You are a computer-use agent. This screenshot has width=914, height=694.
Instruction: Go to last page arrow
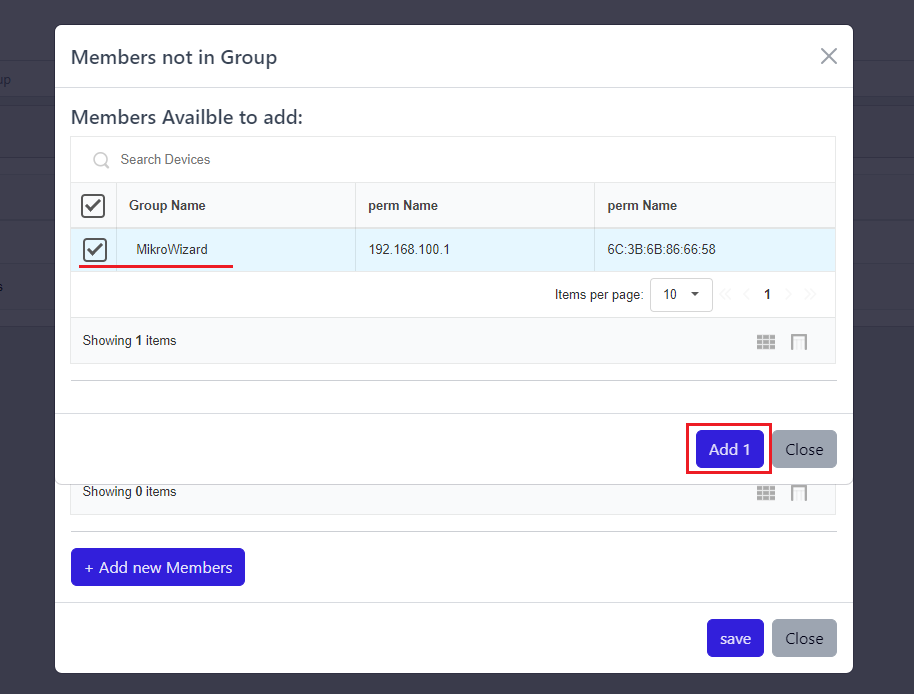tap(810, 295)
